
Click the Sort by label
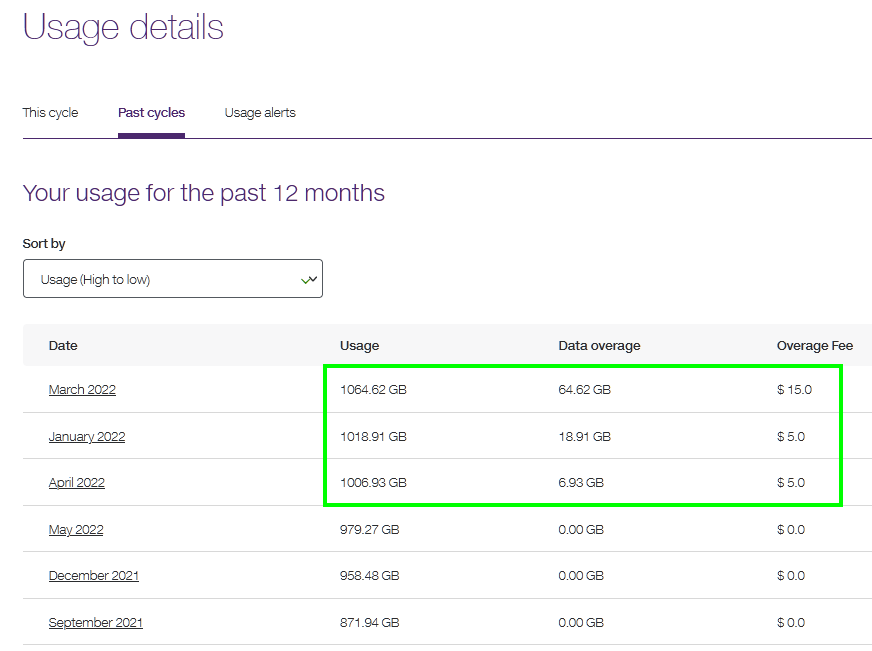click(44, 244)
